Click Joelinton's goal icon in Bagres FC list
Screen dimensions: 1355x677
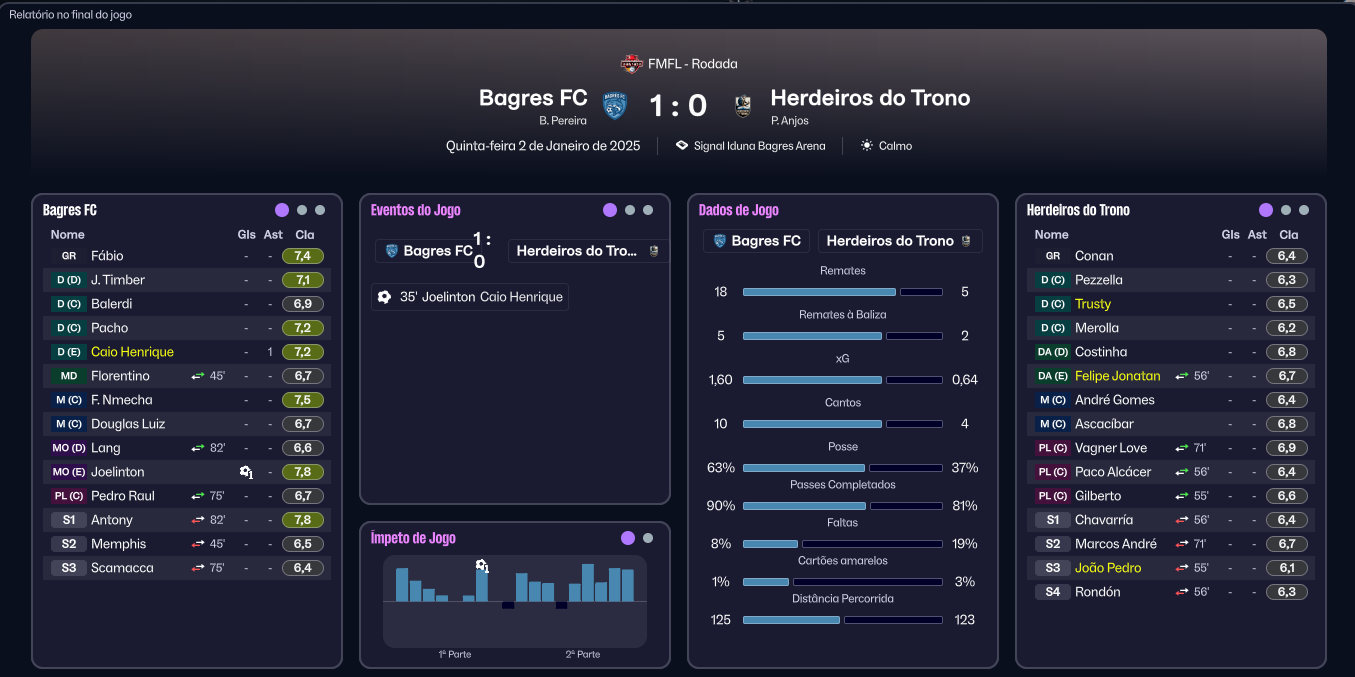246,472
